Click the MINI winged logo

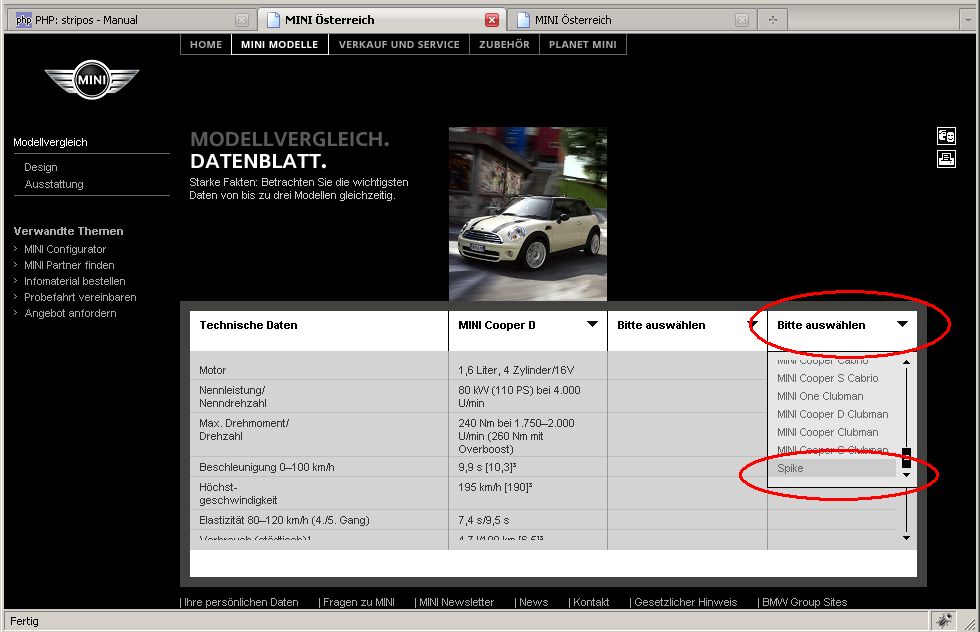(x=92, y=79)
